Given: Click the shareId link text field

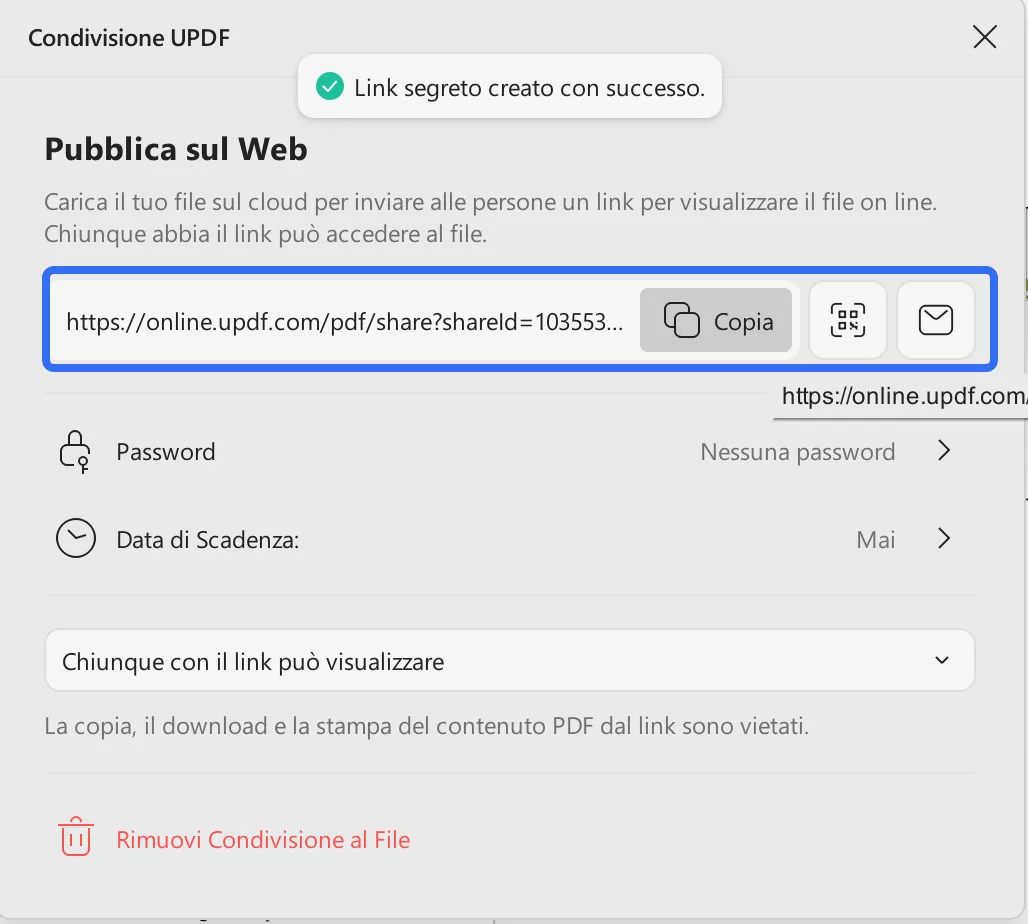Looking at the screenshot, I should (345, 320).
